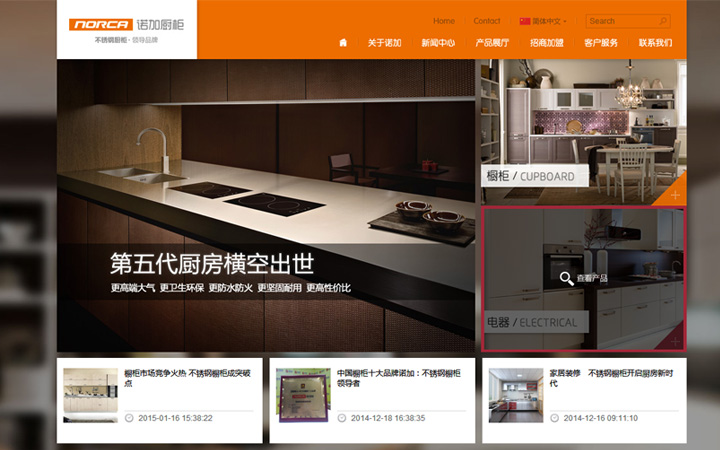Open article 家居装修 不锈钢橱柜开启厨房新时代
The width and height of the screenshot is (720, 450).
[611, 378]
